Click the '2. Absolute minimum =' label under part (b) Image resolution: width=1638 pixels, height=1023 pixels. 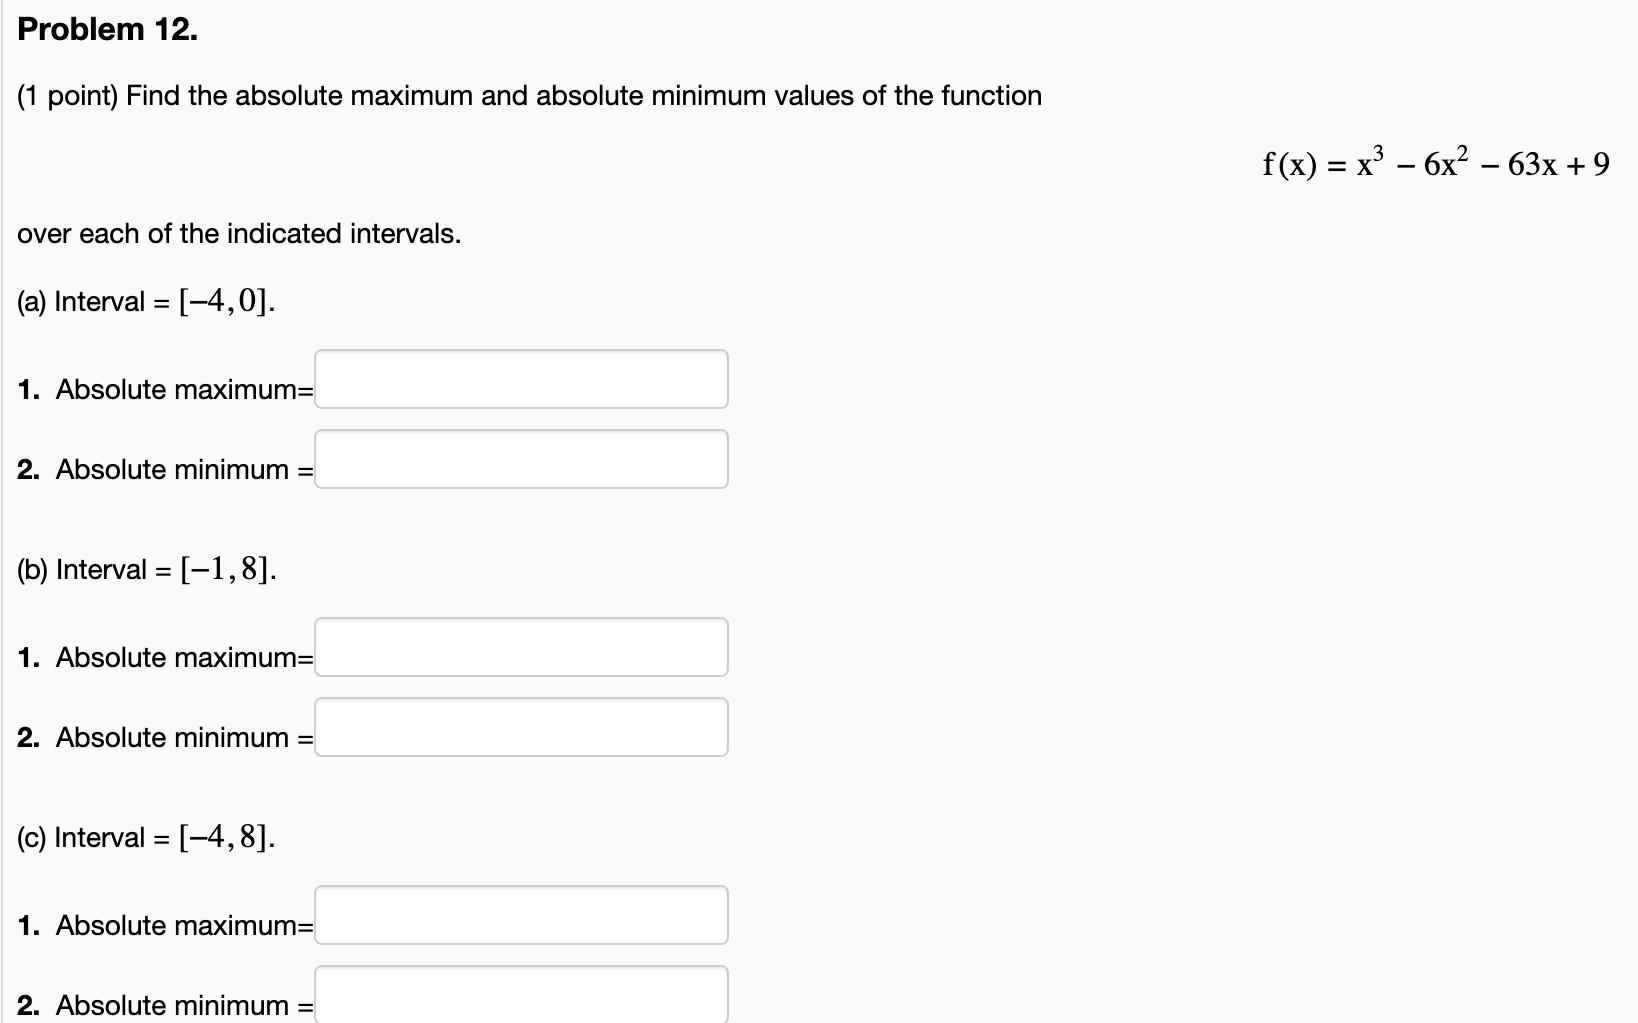coord(163,738)
